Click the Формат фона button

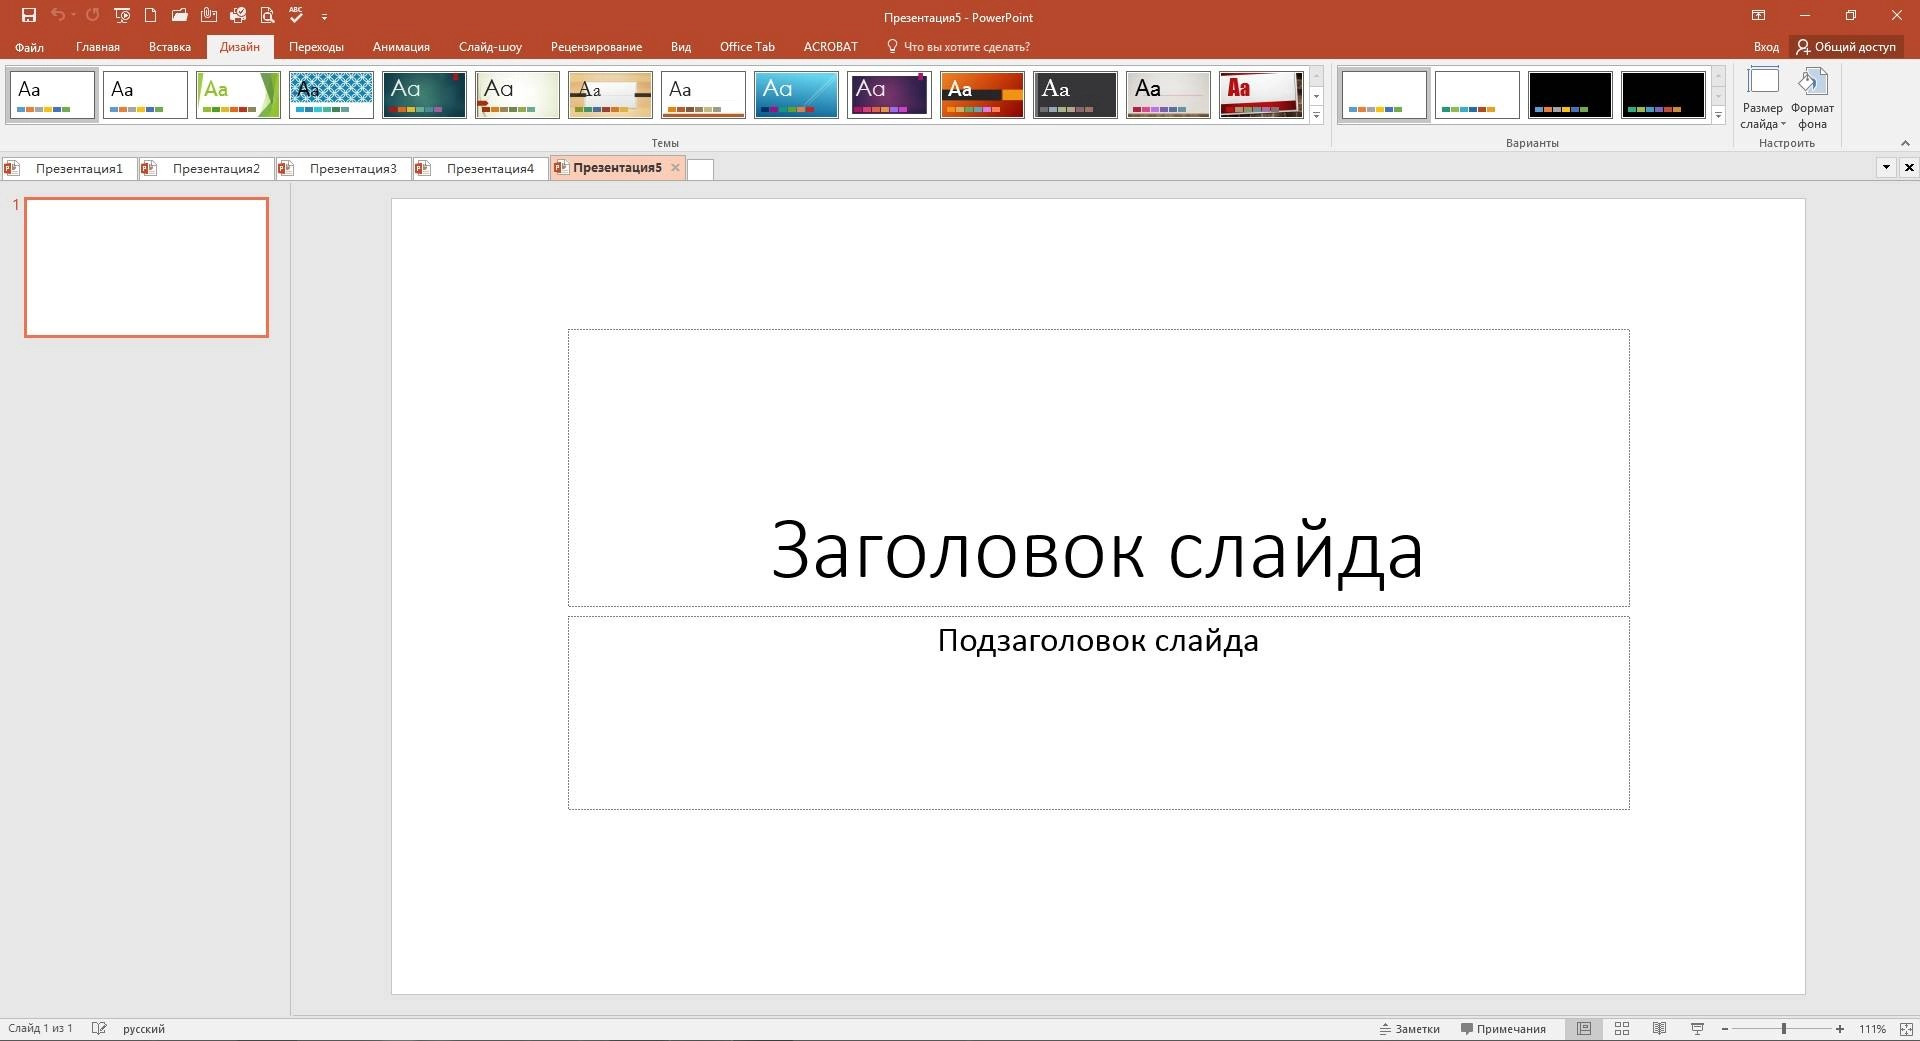click(1812, 99)
